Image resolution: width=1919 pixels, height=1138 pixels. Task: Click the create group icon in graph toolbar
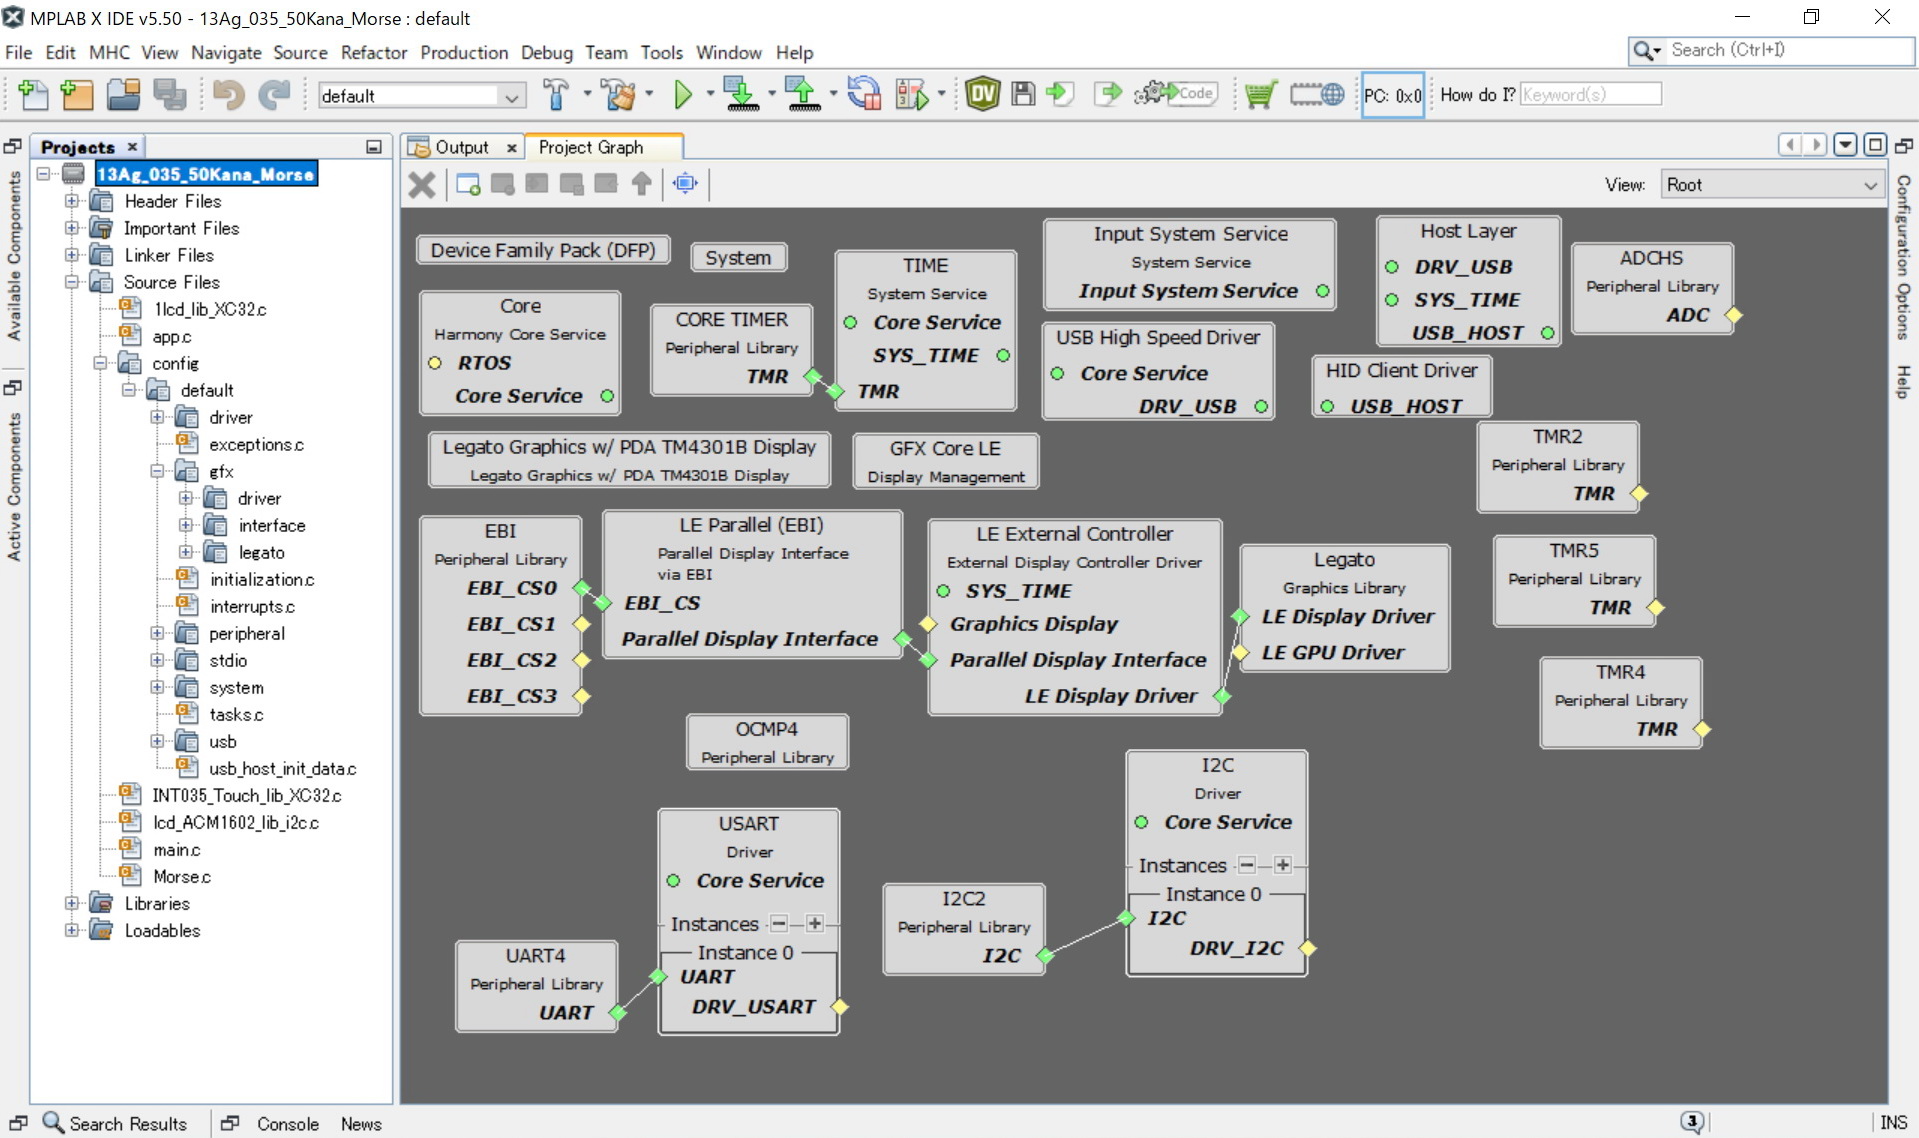(x=468, y=184)
